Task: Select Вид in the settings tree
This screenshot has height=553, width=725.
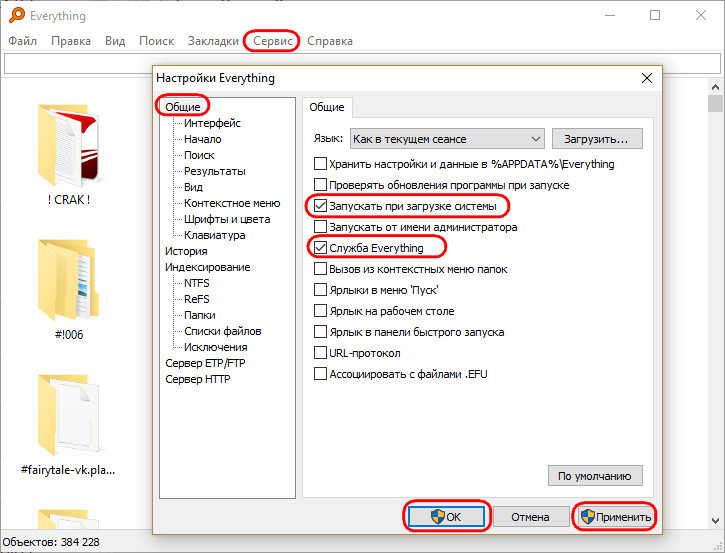Action: point(193,187)
